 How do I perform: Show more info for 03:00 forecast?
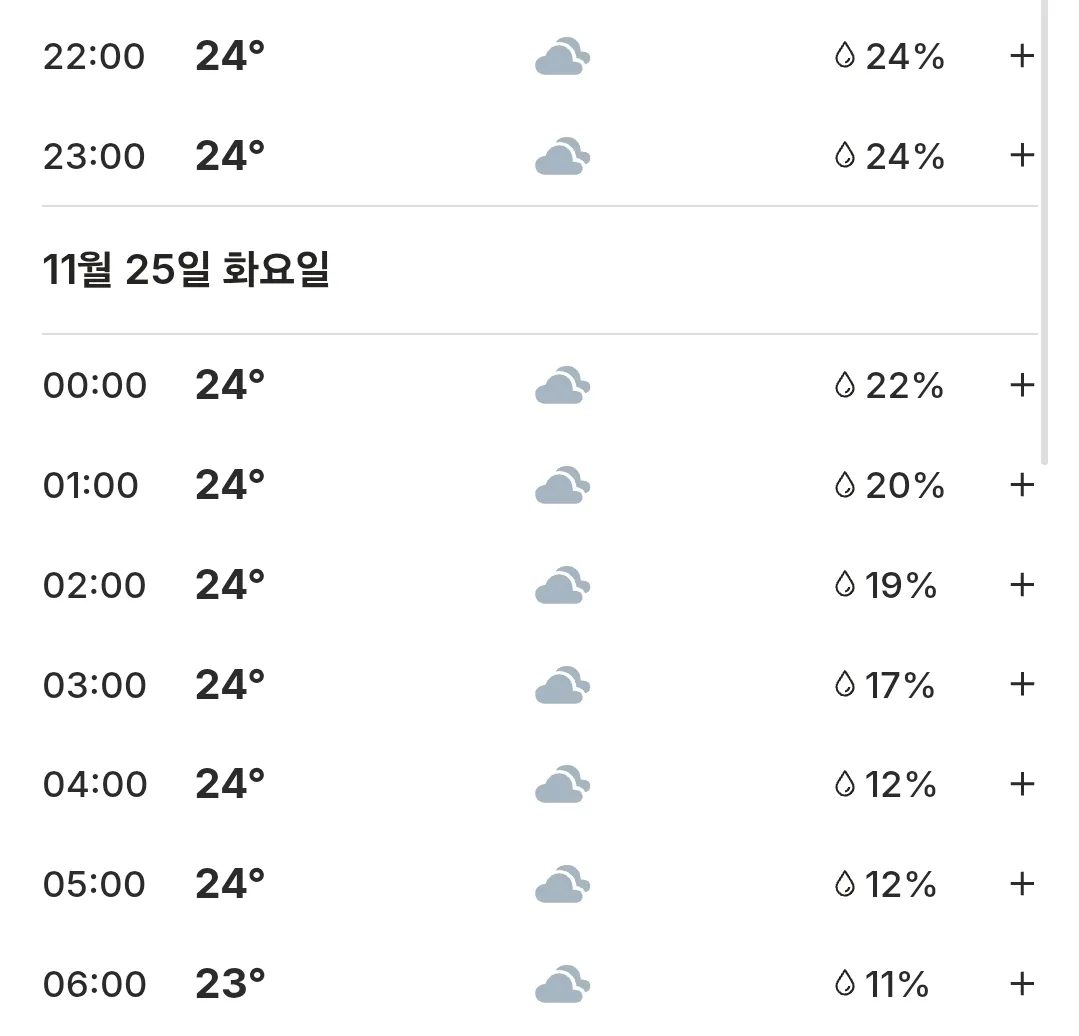(1022, 684)
